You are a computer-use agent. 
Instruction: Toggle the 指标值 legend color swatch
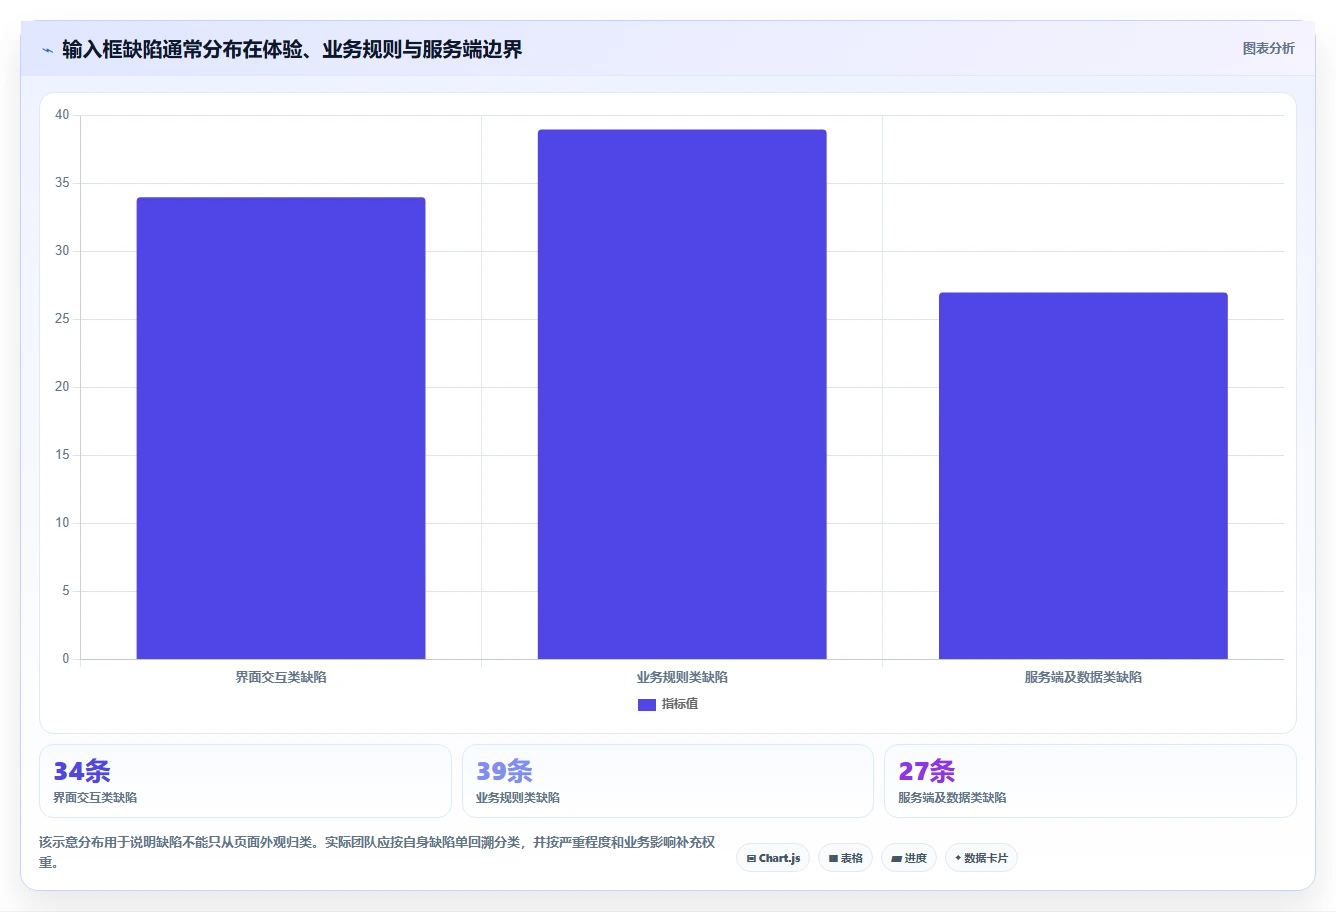coord(646,705)
